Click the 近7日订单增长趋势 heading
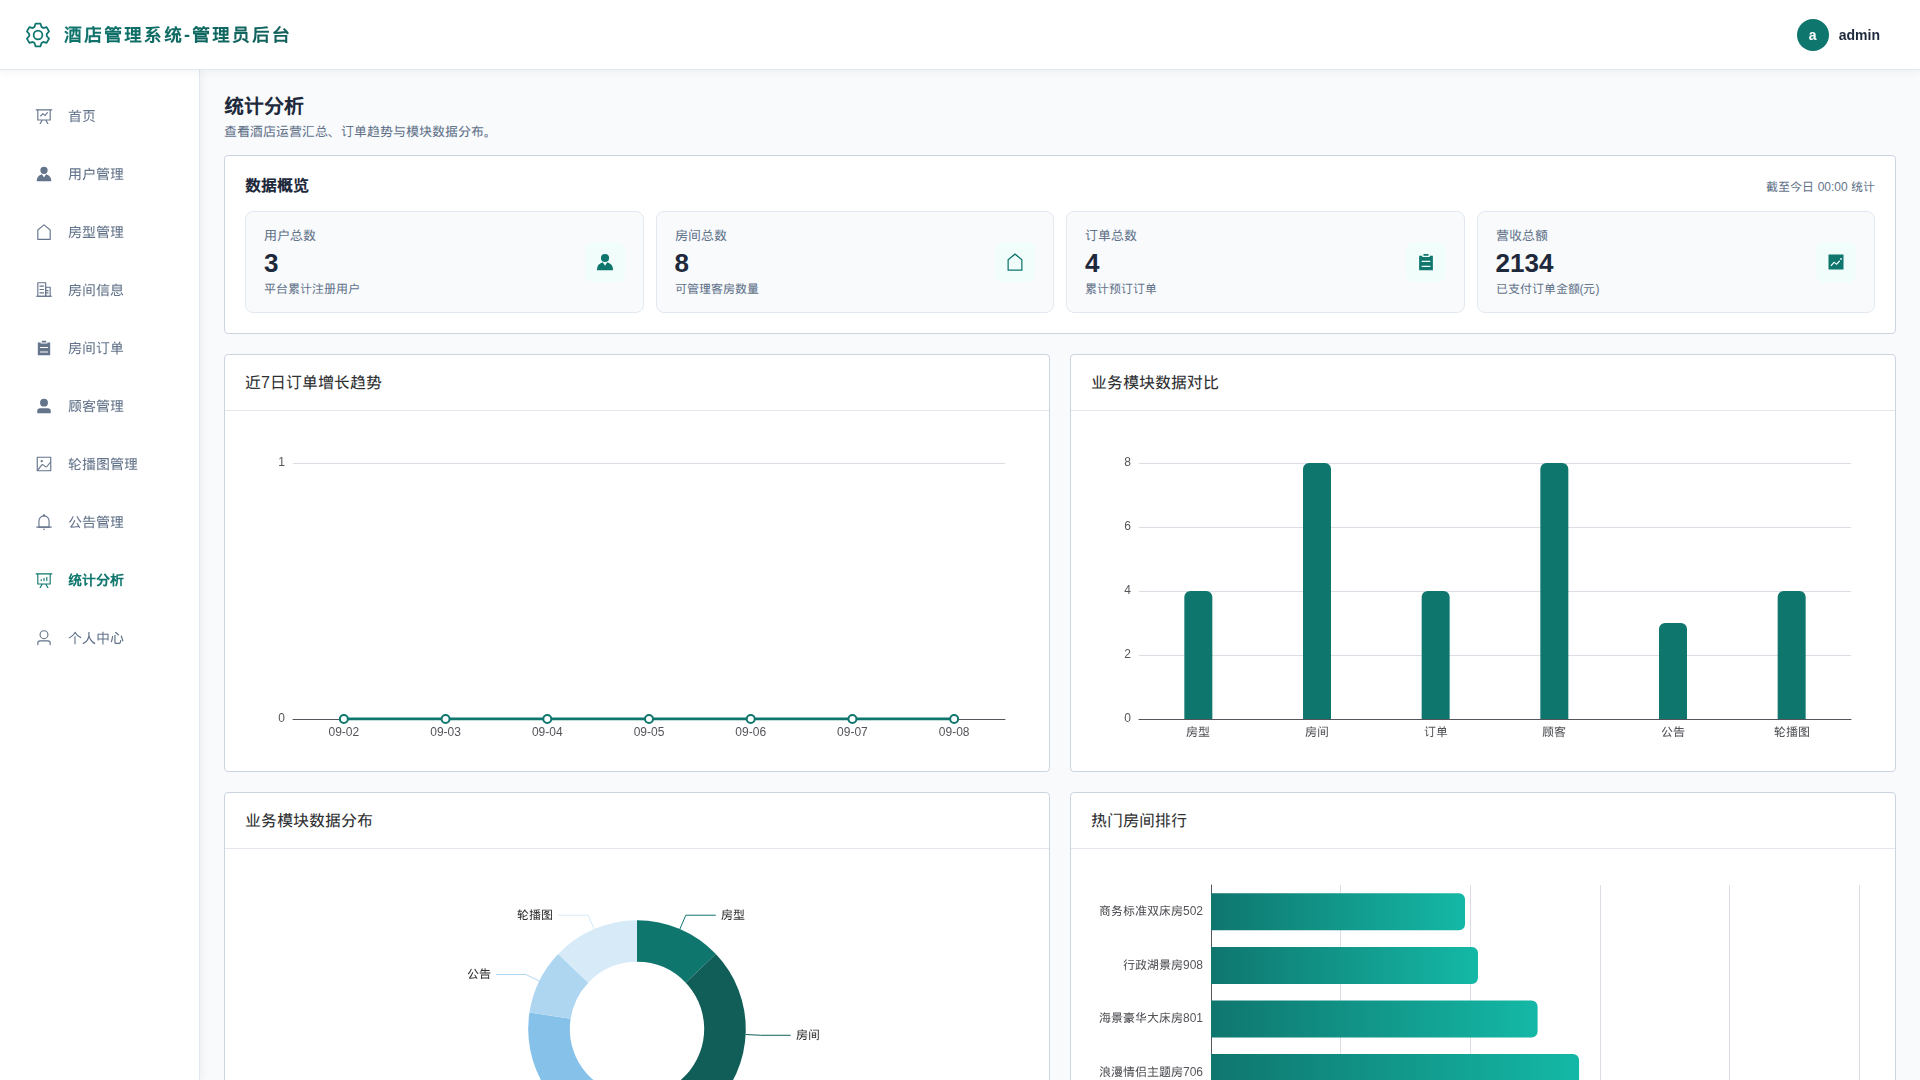Screen dimensions: 1920x1080 tap(313, 383)
